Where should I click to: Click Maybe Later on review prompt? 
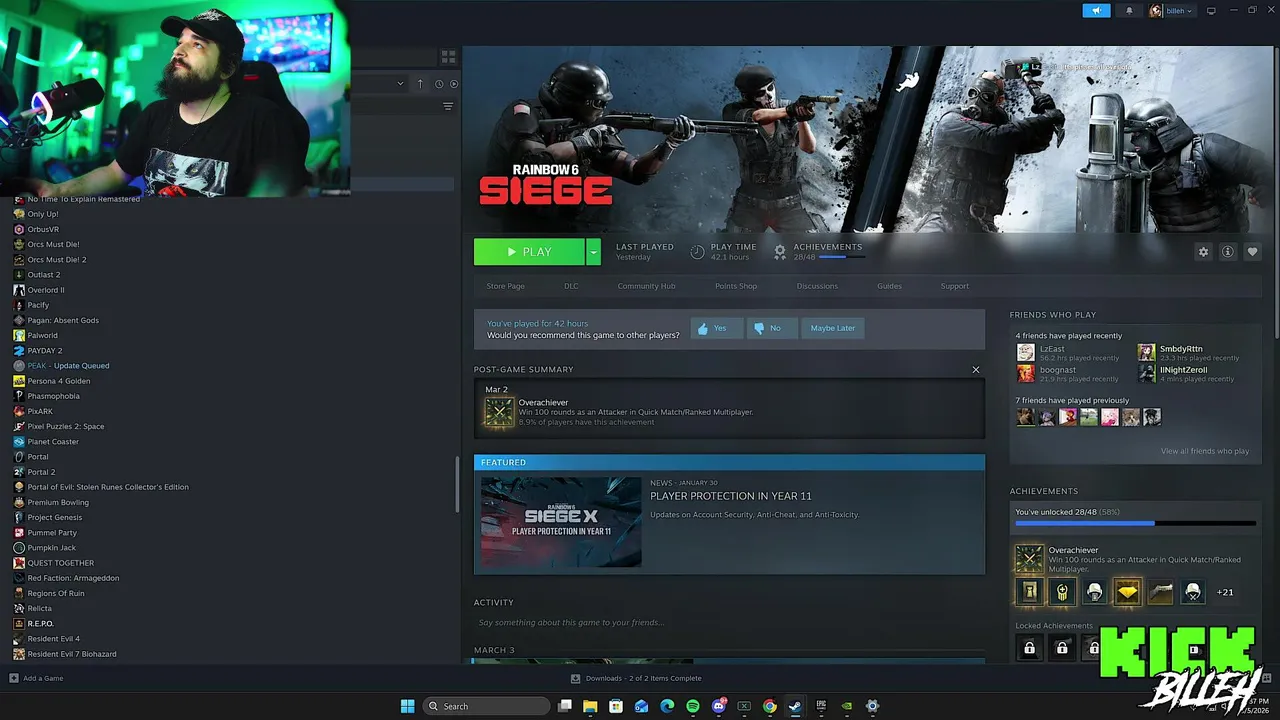tap(833, 328)
